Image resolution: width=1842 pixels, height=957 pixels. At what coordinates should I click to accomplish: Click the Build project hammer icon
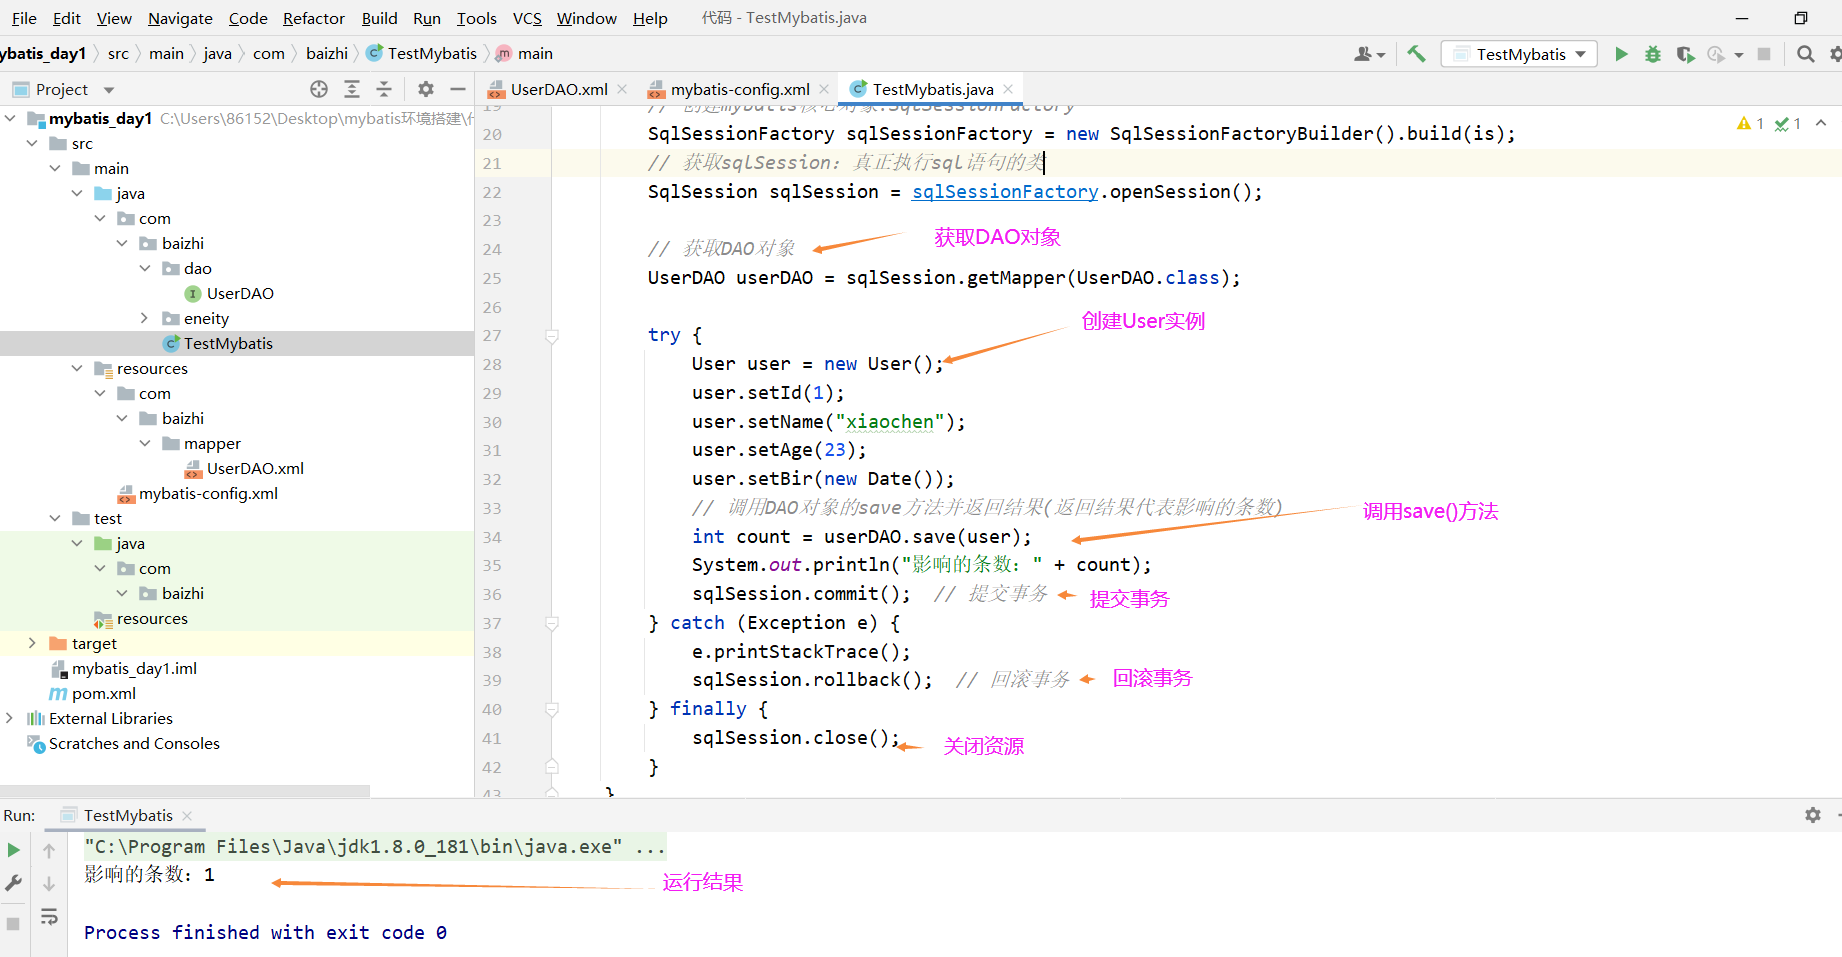[1416, 54]
